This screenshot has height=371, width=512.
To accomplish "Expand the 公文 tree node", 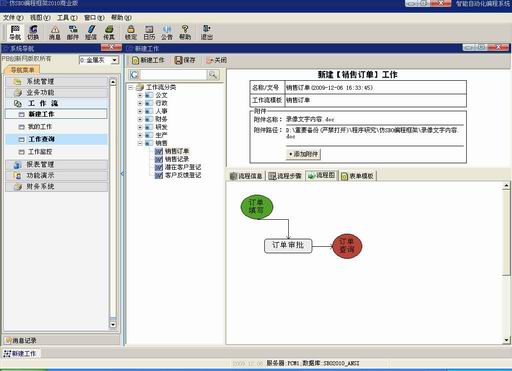I will [140, 95].
